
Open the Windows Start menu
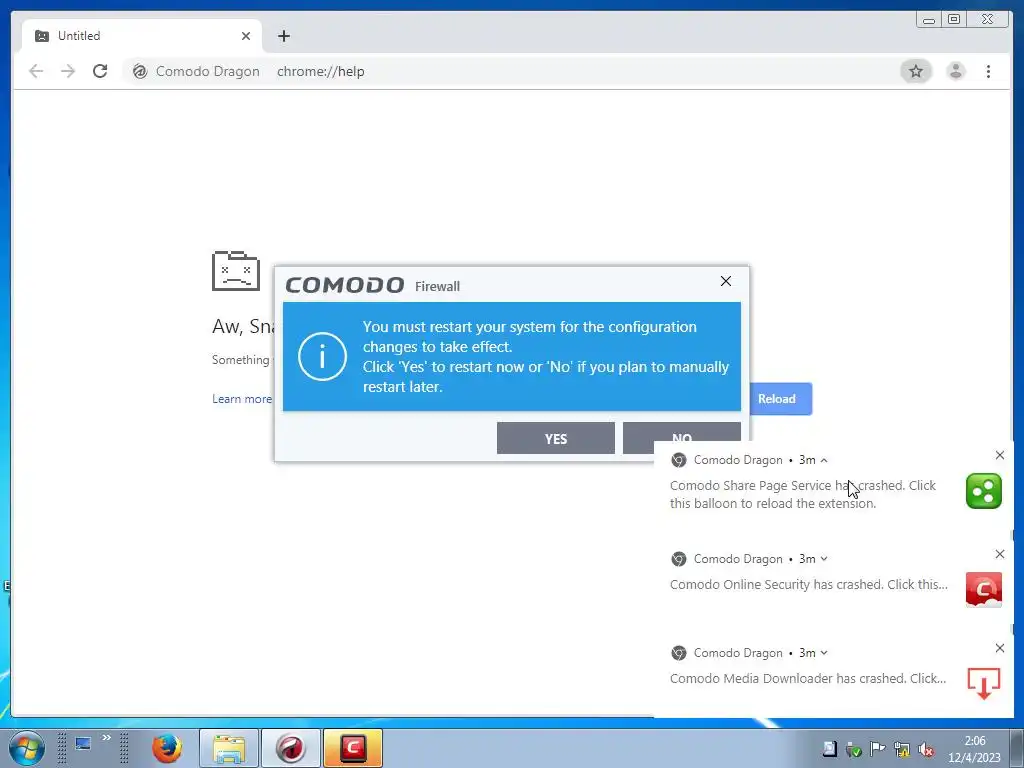pos(27,748)
